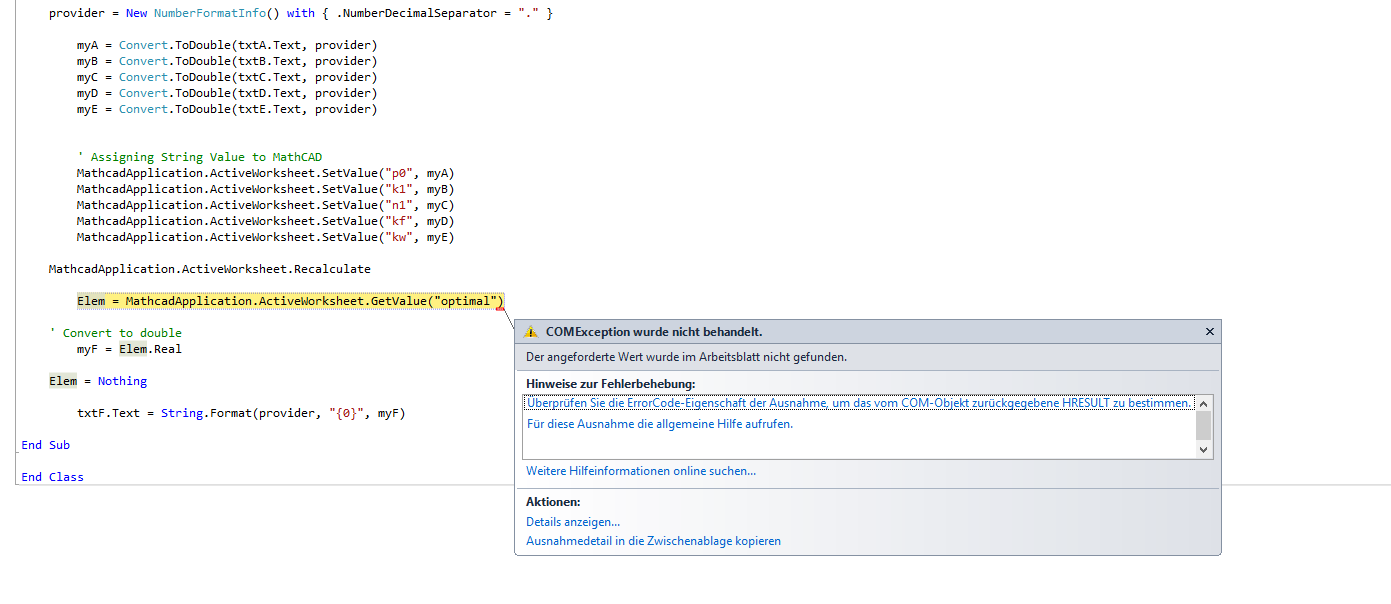Click the 'End Class' statement

[51, 477]
